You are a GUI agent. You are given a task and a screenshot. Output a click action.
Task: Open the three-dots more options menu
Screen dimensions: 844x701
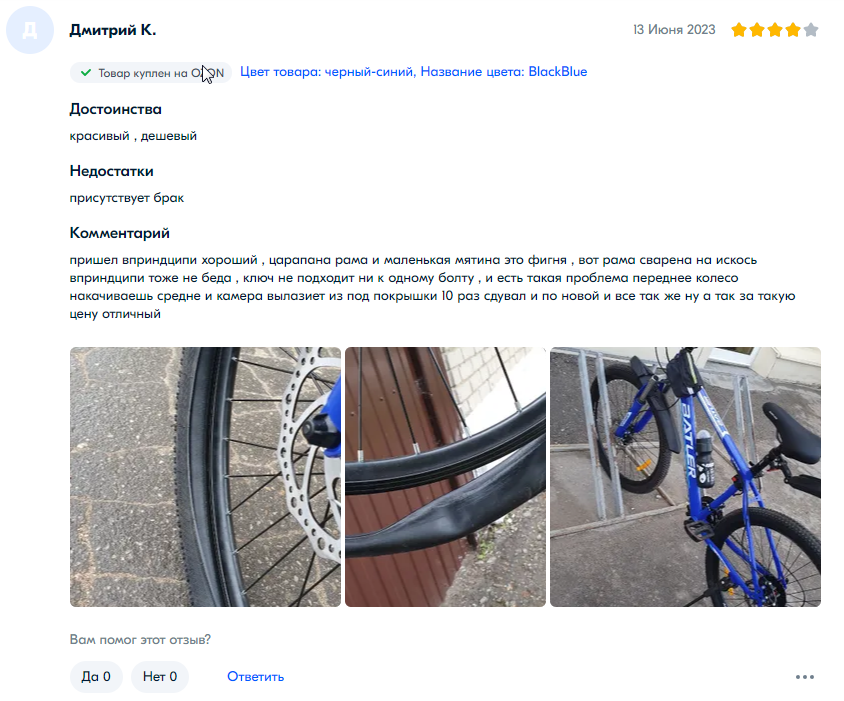[805, 677]
